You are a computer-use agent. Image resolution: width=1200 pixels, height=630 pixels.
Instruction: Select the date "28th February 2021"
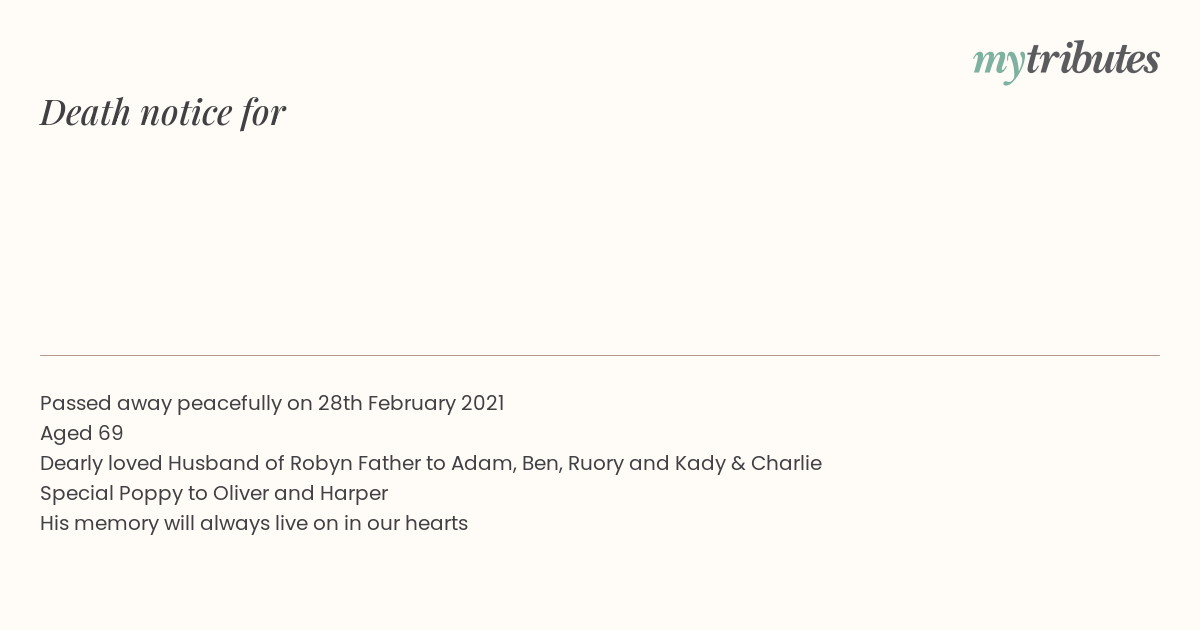pyautogui.click(x=411, y=404)
